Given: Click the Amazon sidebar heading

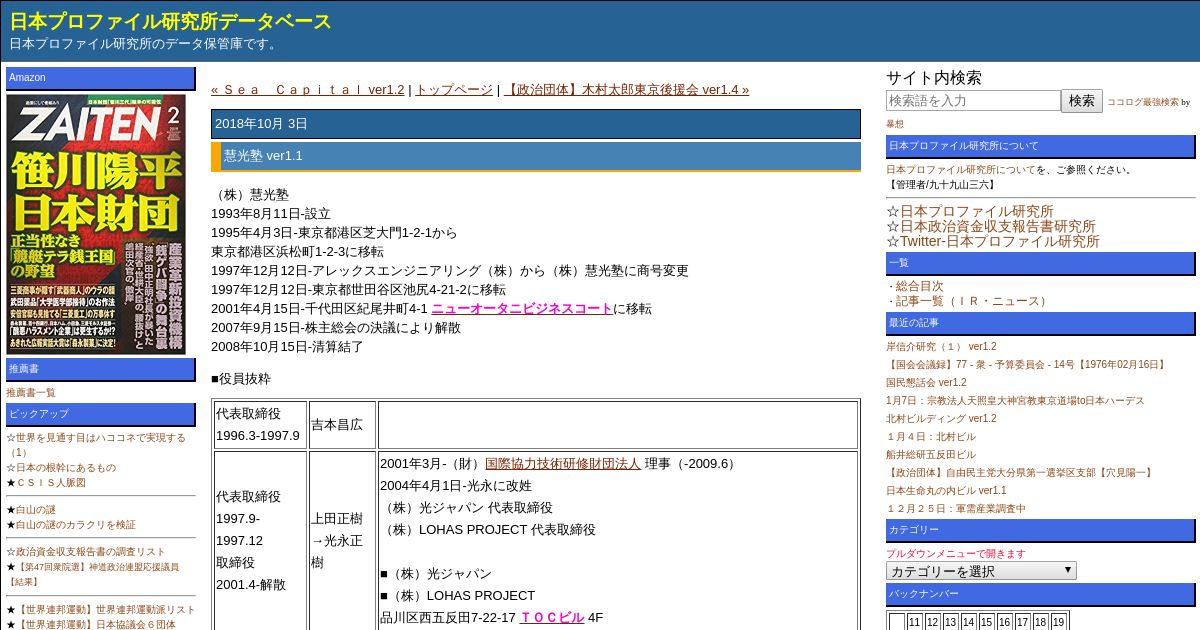Looking at the screenshot, I should 101,78.
